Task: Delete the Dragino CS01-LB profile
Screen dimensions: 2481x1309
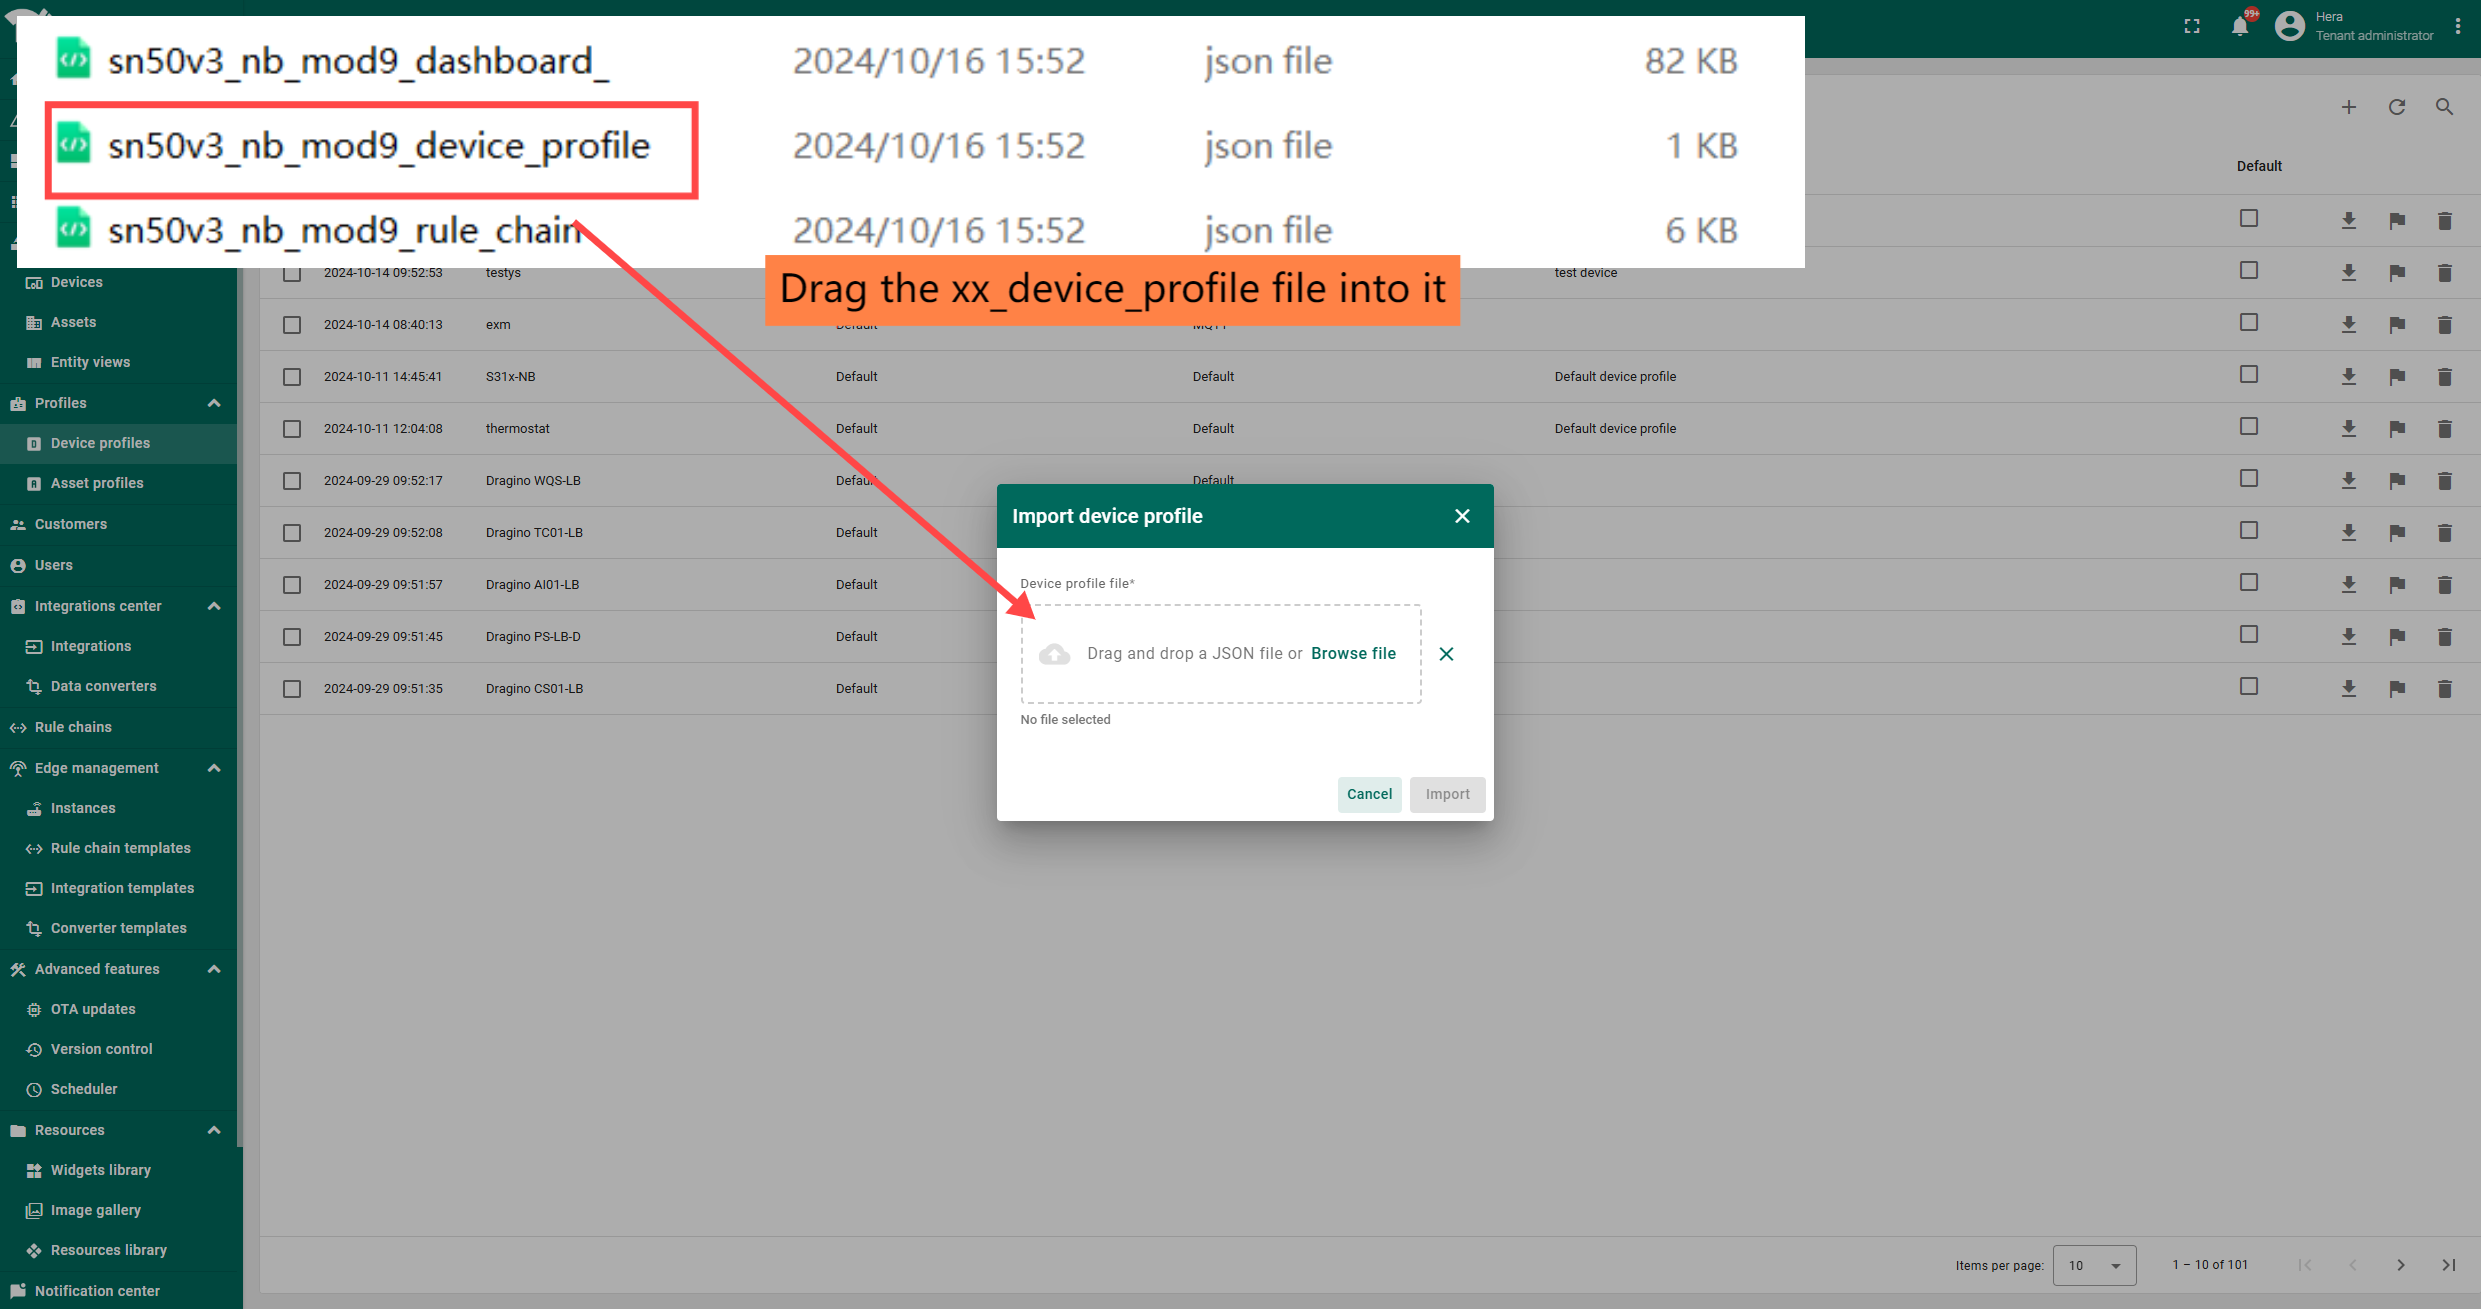Action: pyautogui.click(x=2444, y=689)
